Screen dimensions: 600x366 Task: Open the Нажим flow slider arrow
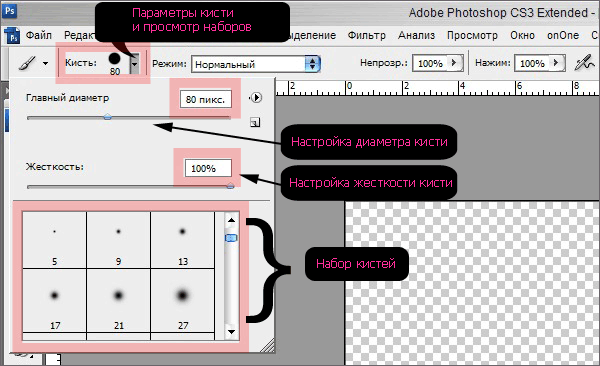point(556,63)
